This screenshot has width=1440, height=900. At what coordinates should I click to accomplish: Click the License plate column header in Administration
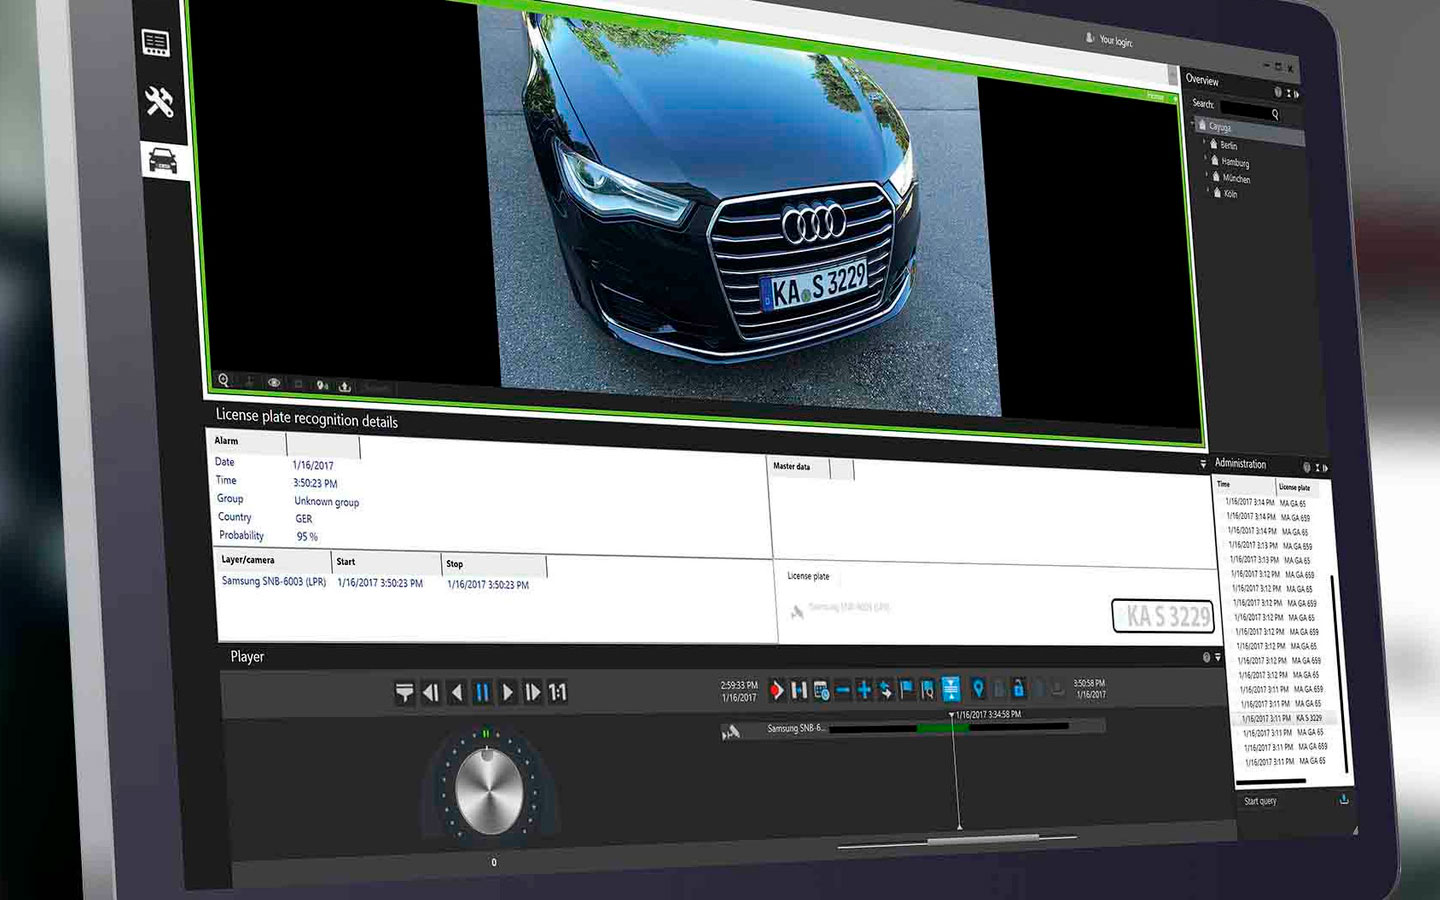(1295, 487)
